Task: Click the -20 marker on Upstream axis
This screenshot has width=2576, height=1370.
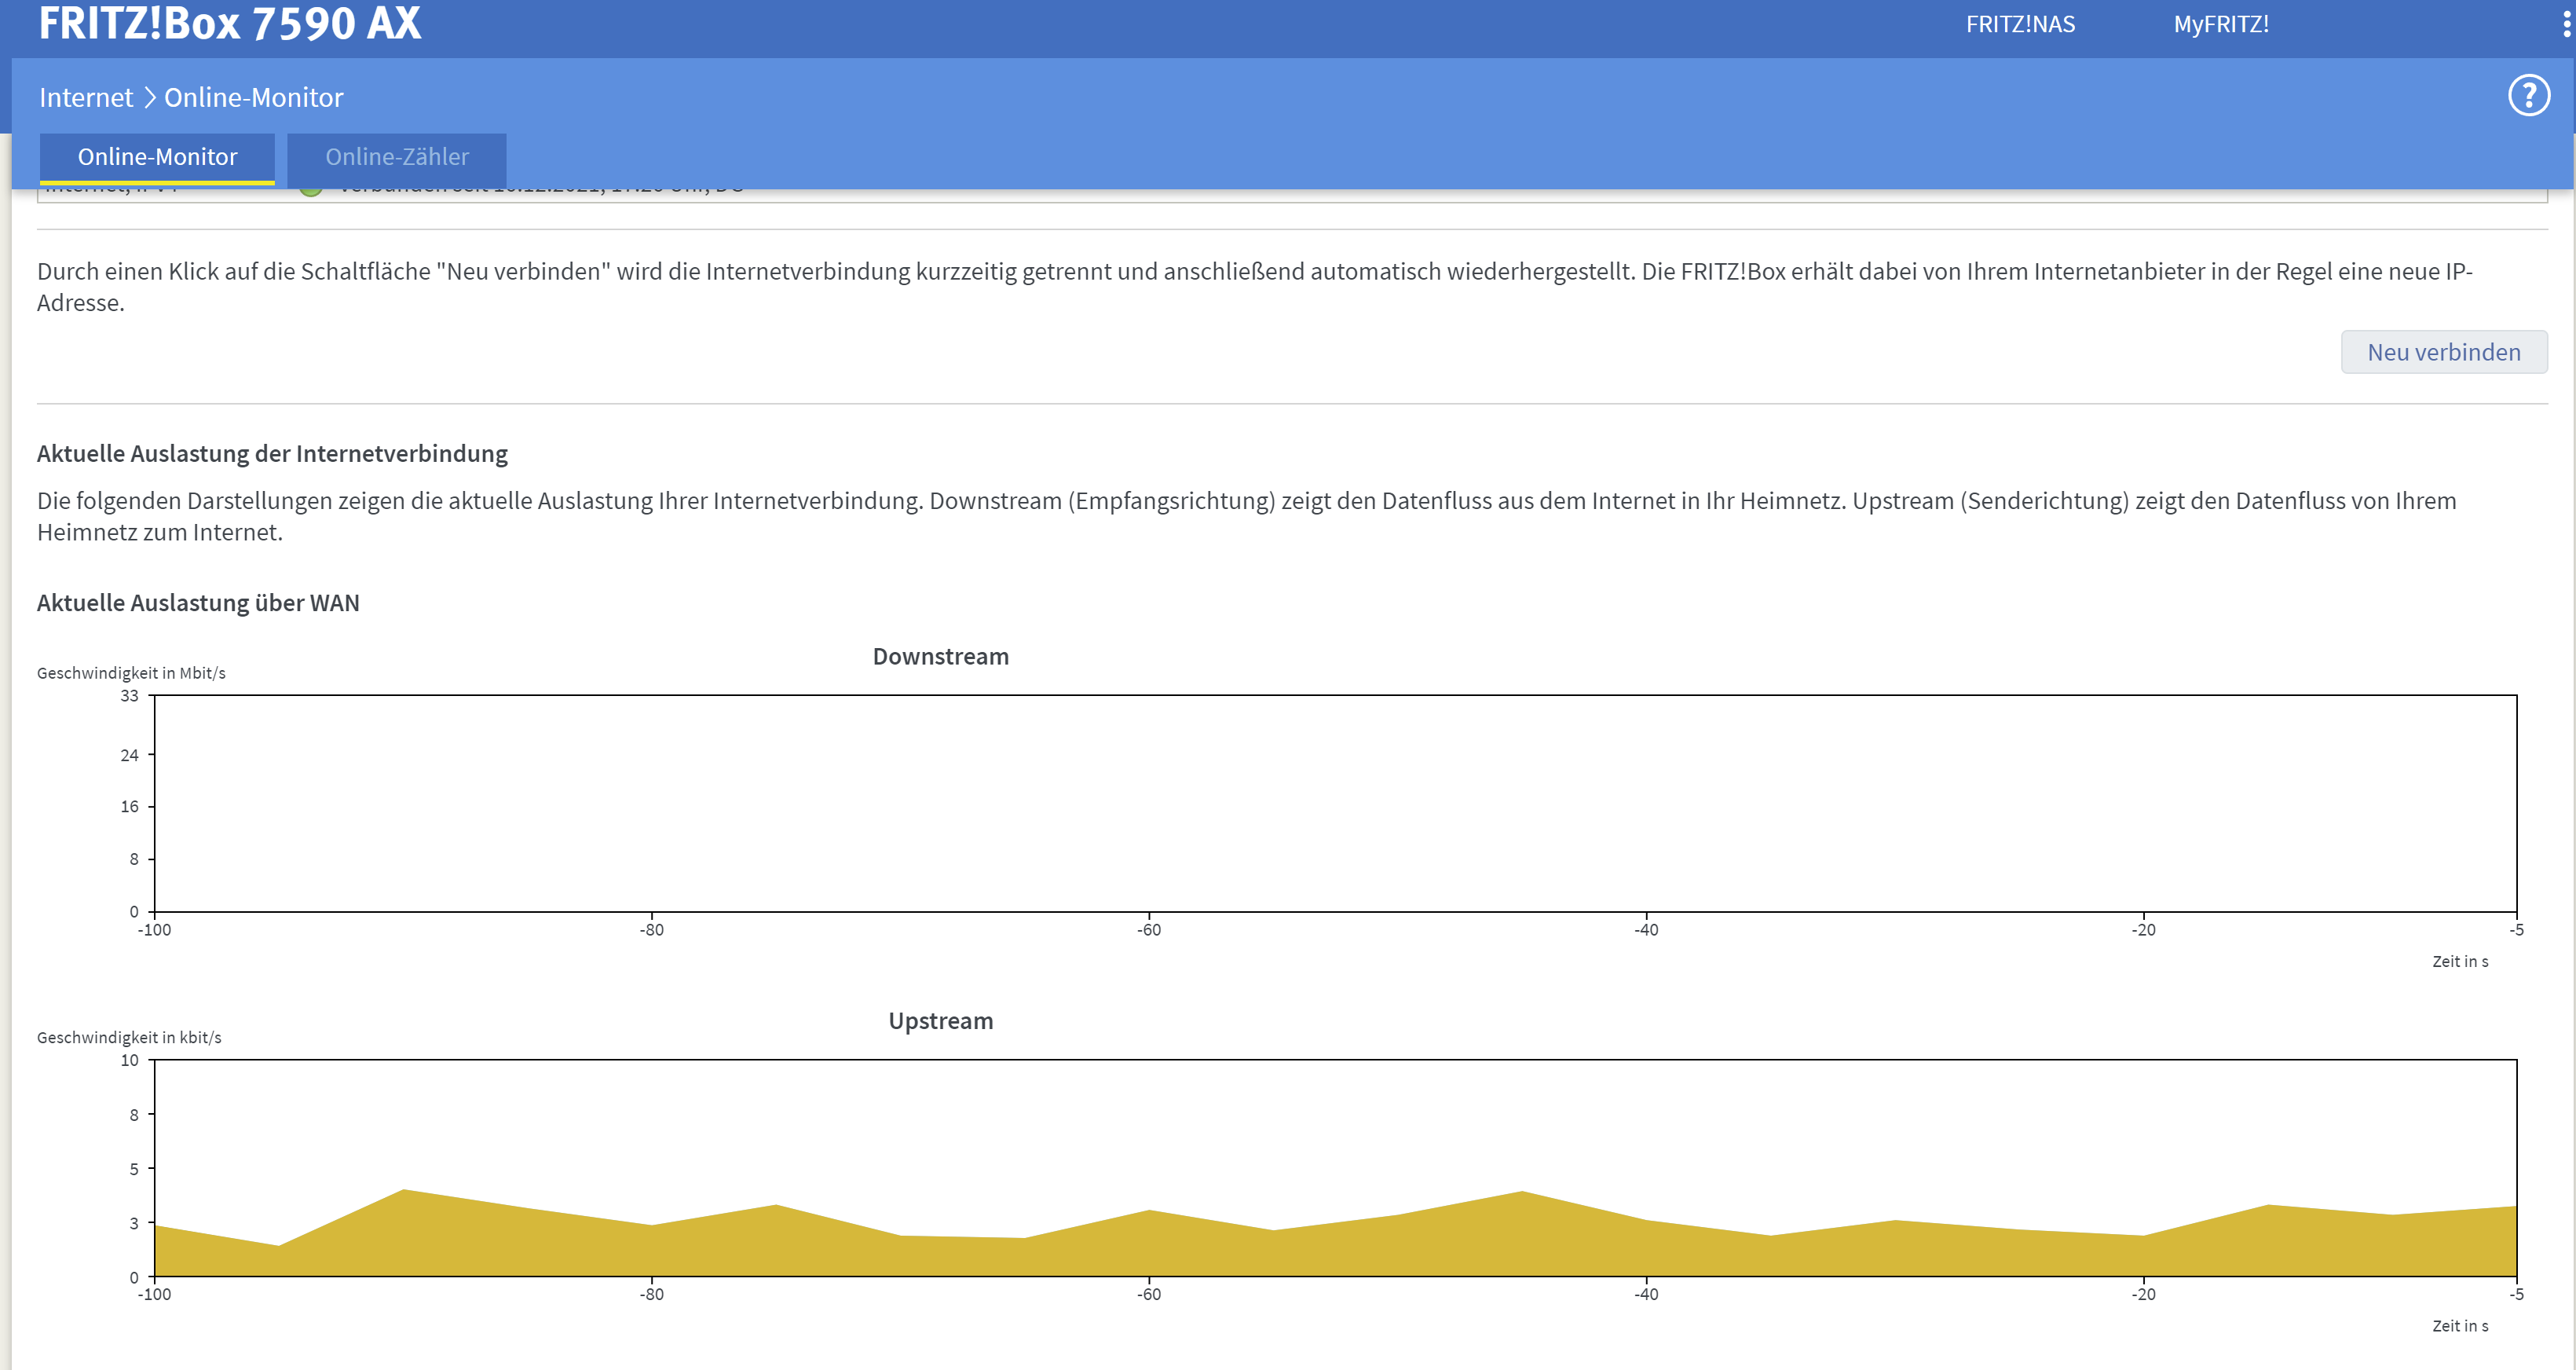Action: coord(2143,1294)
